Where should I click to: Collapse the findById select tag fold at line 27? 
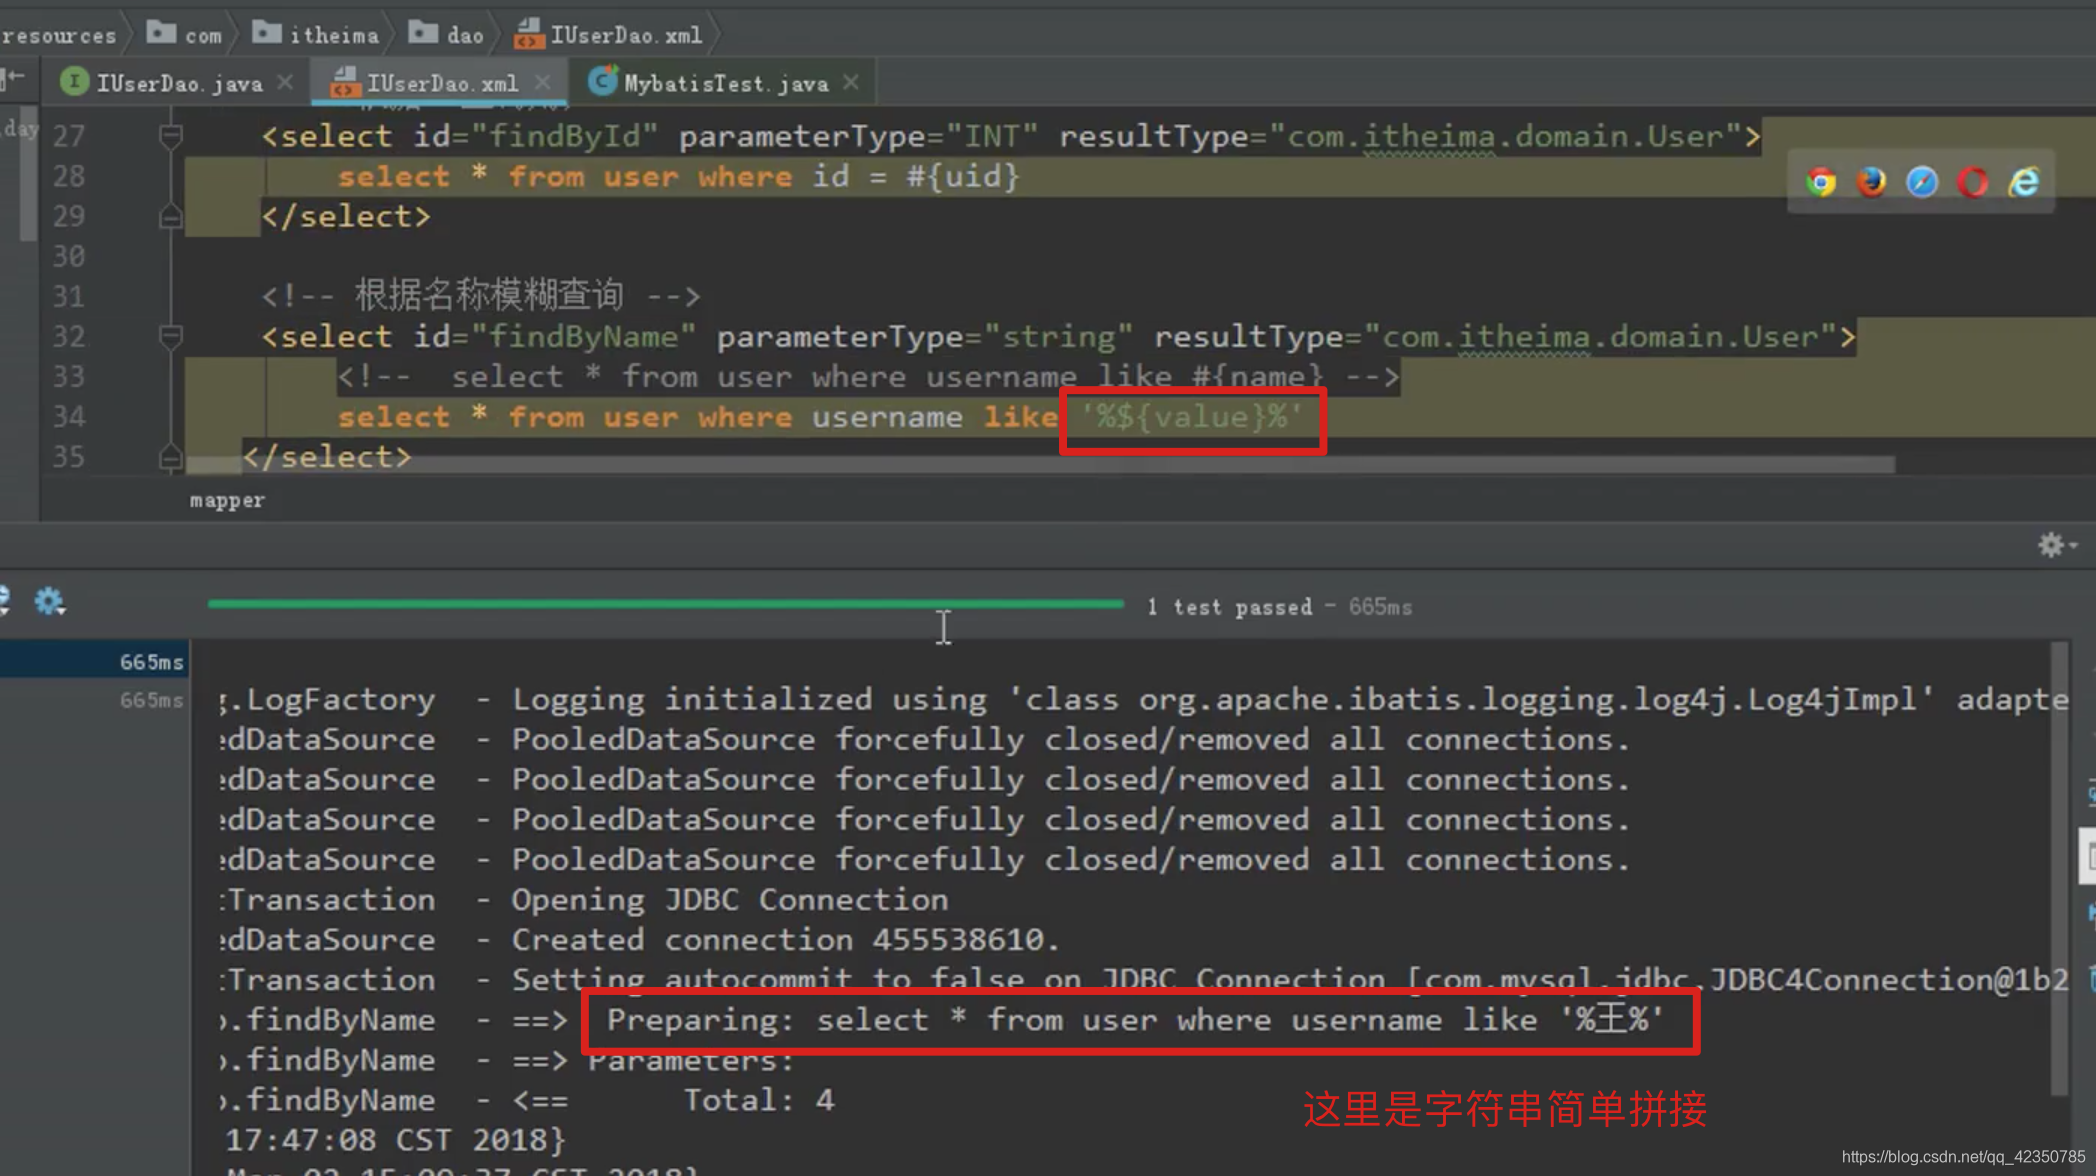pos(171,135)
